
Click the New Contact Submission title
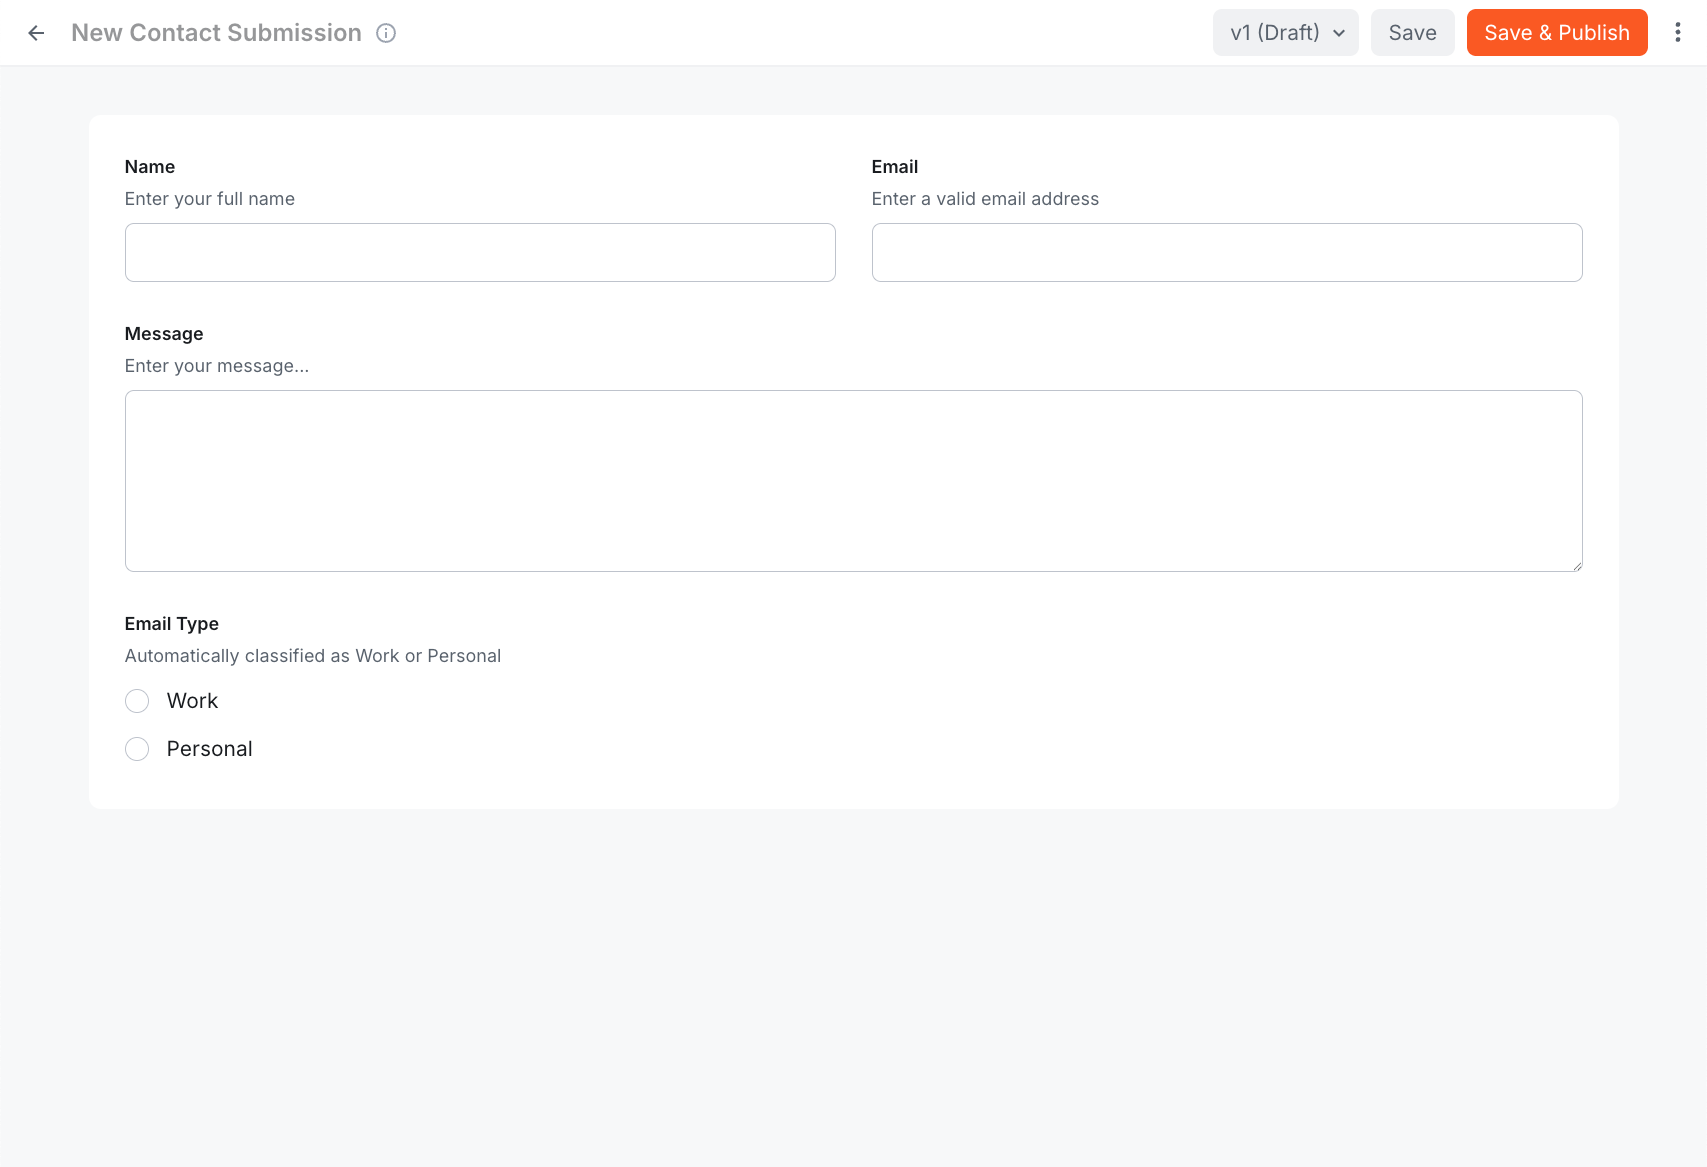pos(216,32)
